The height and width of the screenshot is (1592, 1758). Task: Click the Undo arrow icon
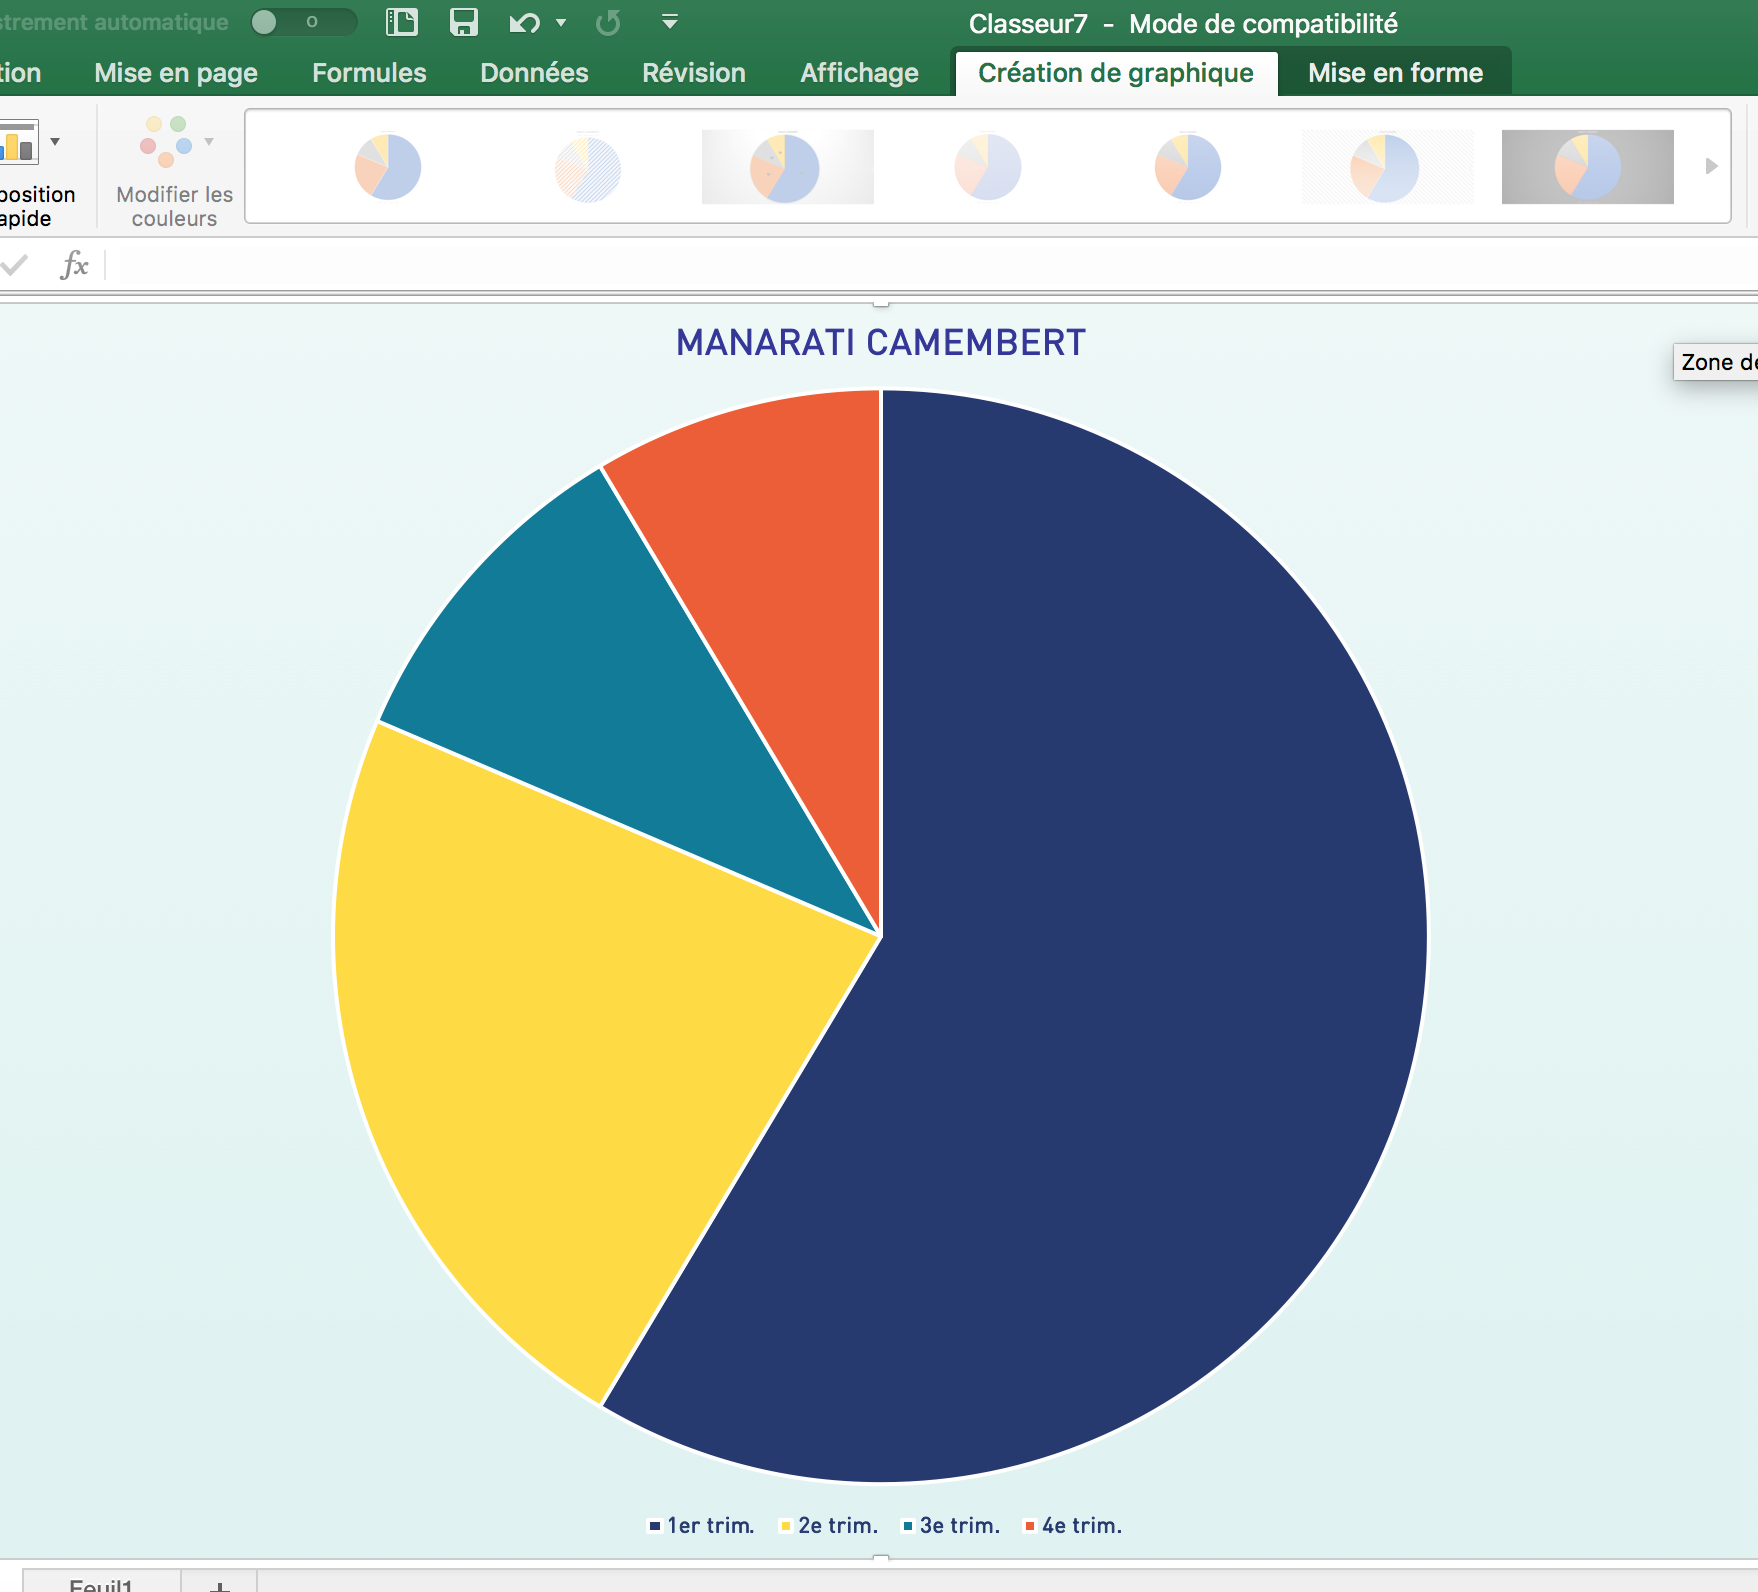(x=524, y=22)
